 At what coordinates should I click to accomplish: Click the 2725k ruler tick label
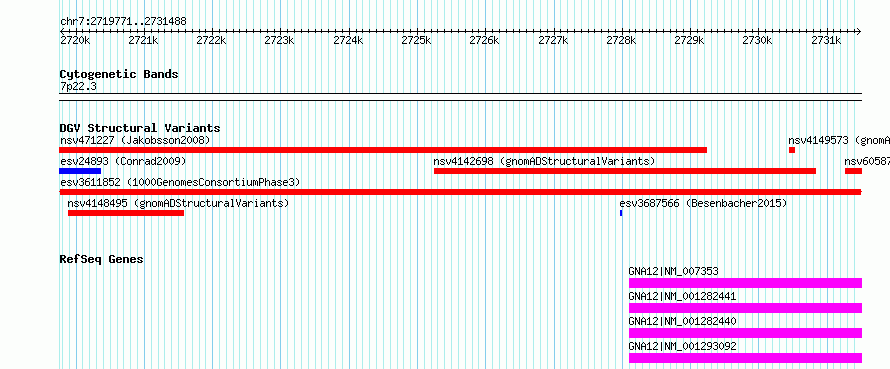[x=416, y=41]
